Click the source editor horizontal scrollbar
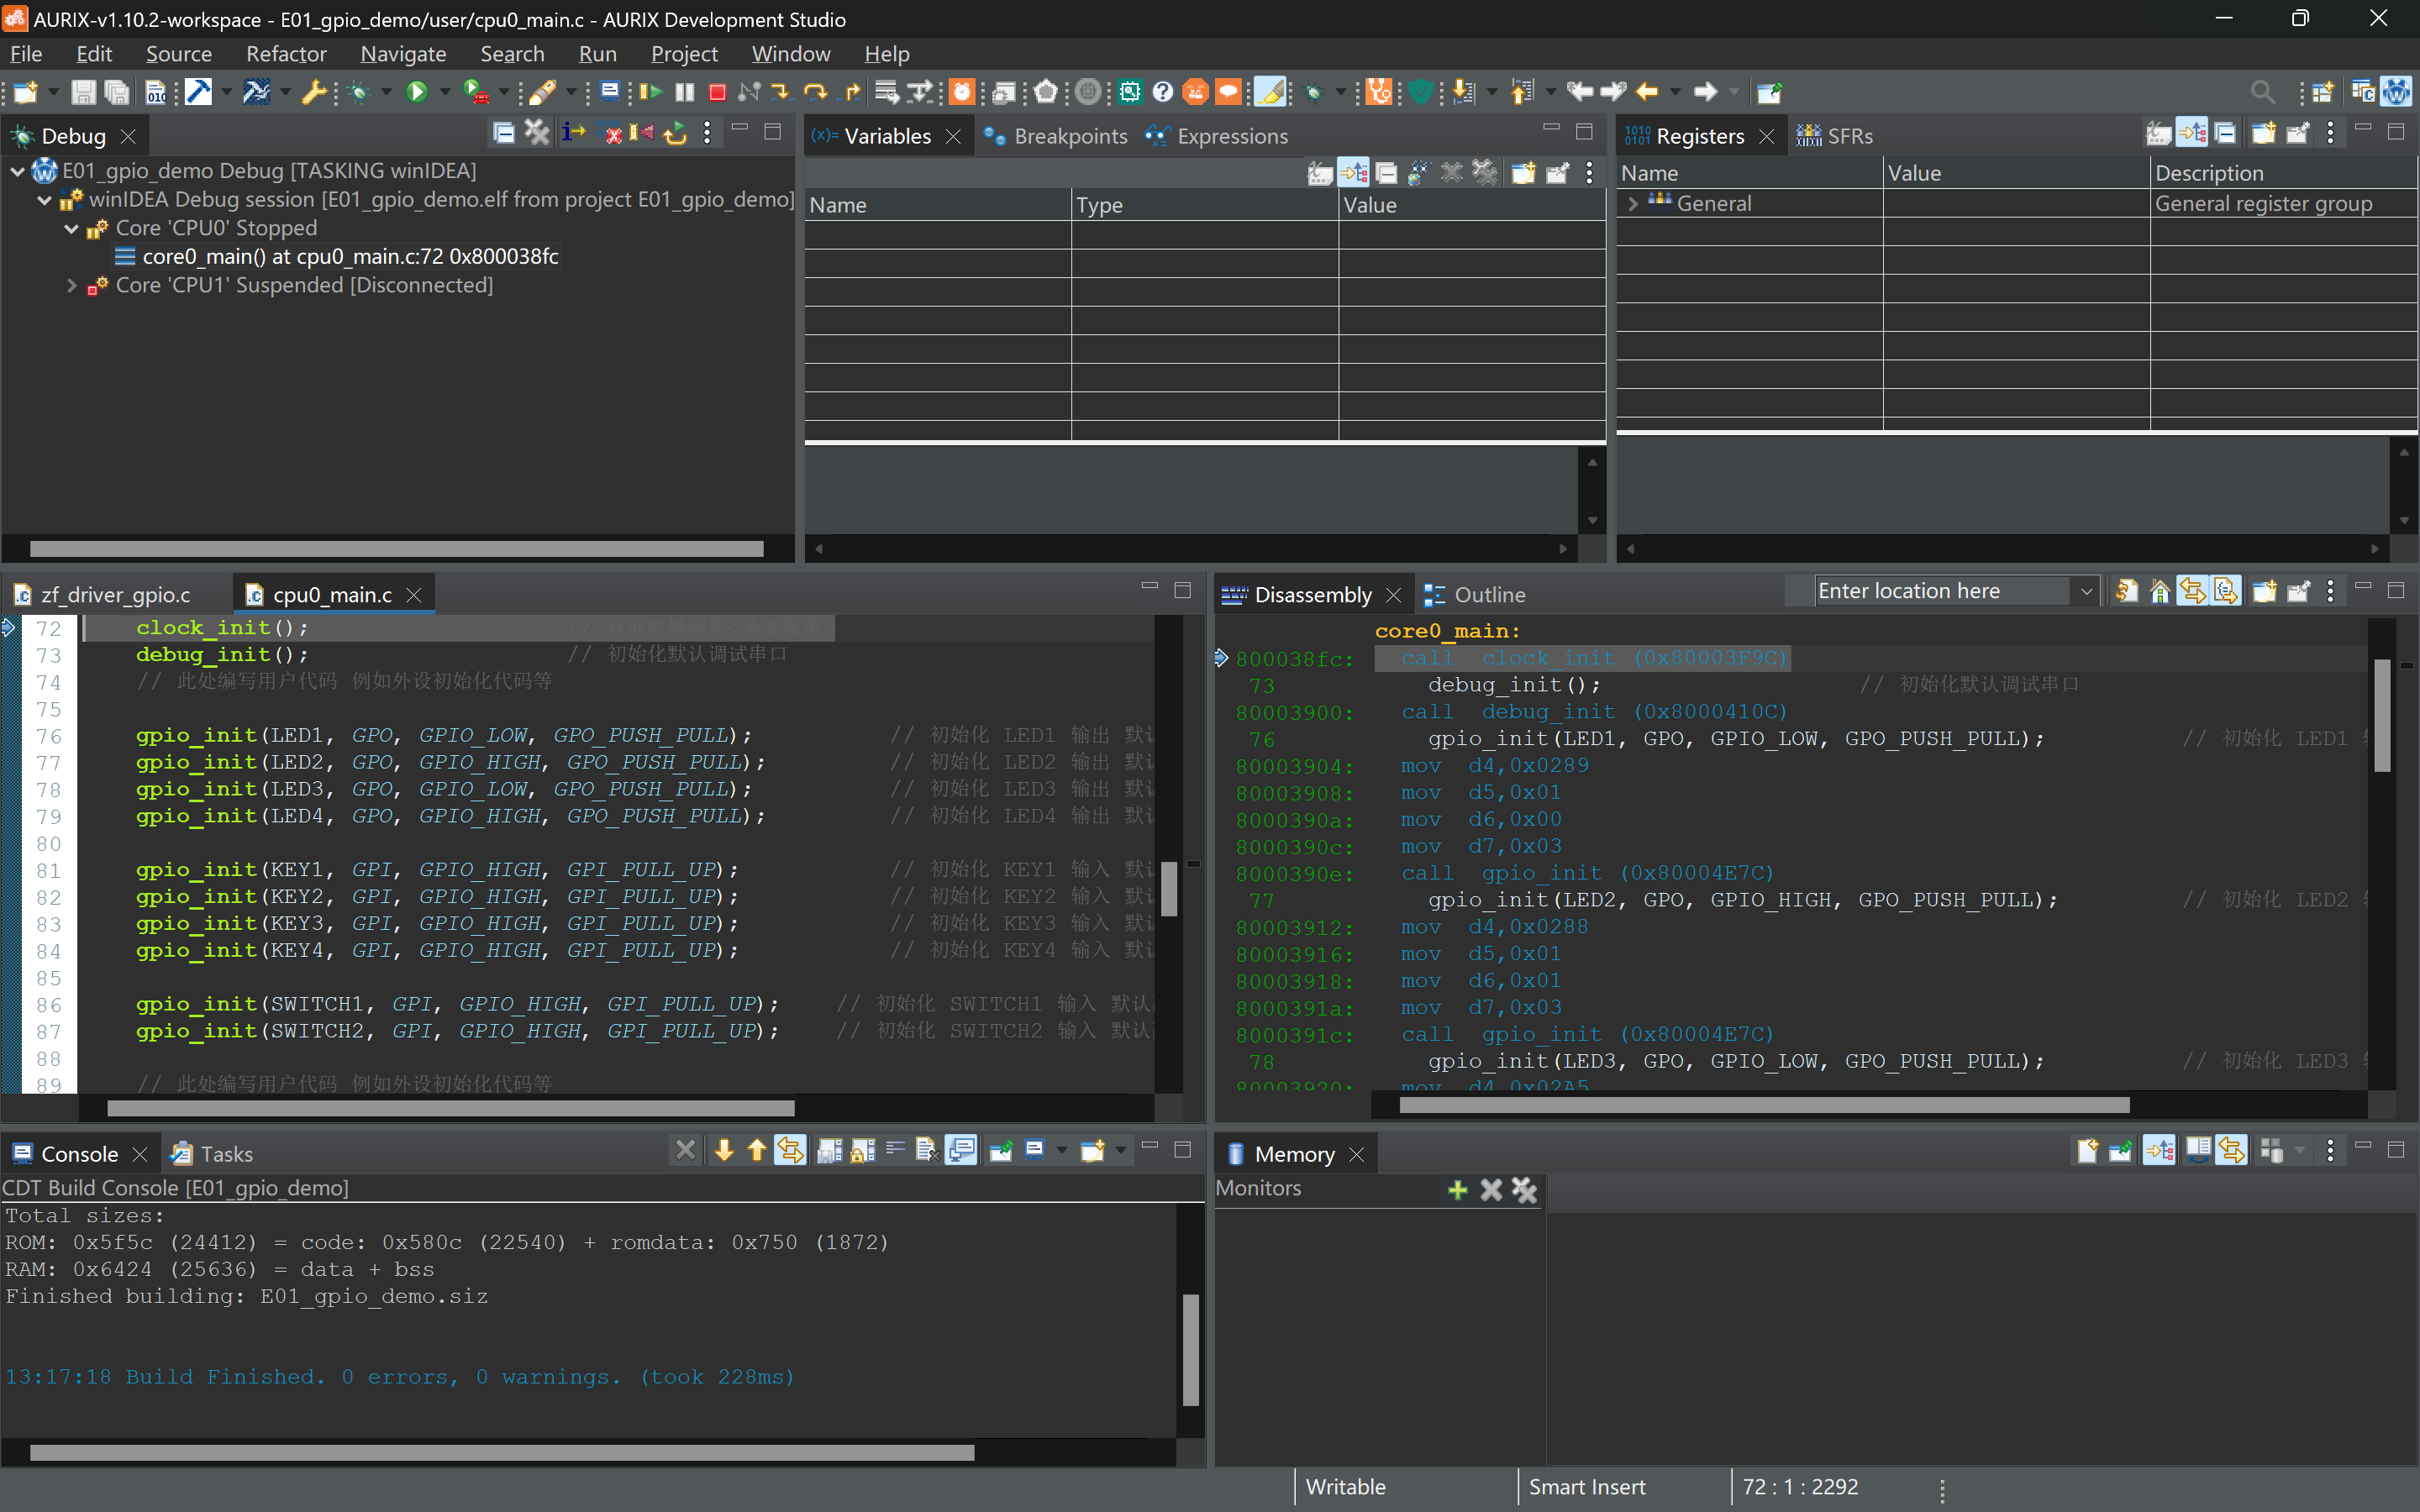2420x1512 pixels. pyautogui.click(x=450, y=1108)
